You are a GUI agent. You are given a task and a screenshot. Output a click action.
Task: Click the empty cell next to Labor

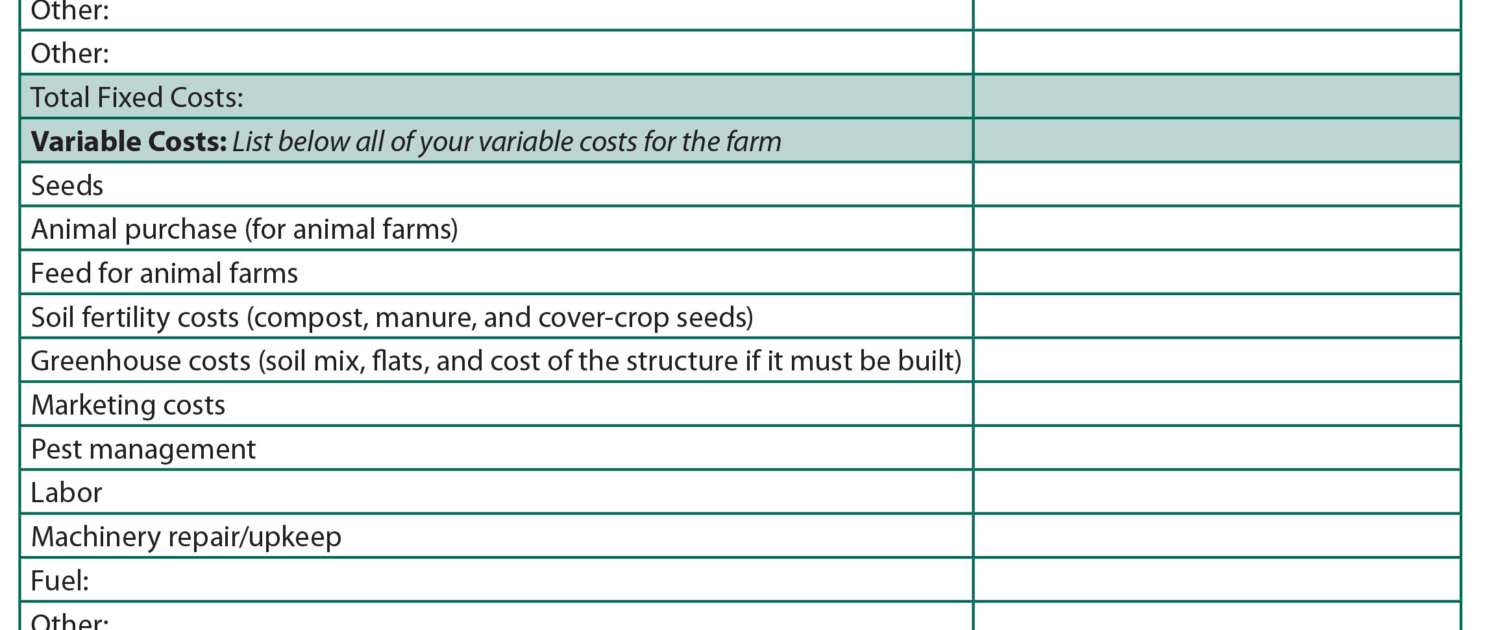point(1216,492)
